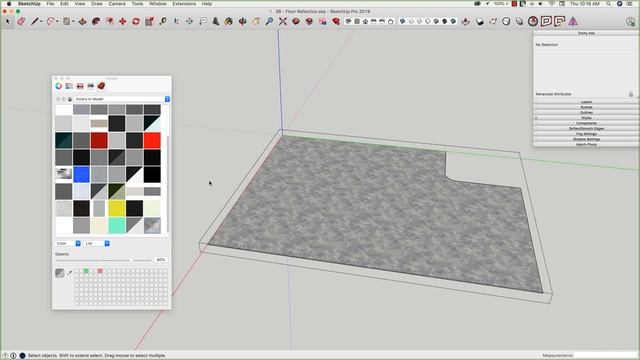Viewport: 640px width, 360px height.
Task: Open the List dropdown in Colors panel
Action: [x=96, y=243]
